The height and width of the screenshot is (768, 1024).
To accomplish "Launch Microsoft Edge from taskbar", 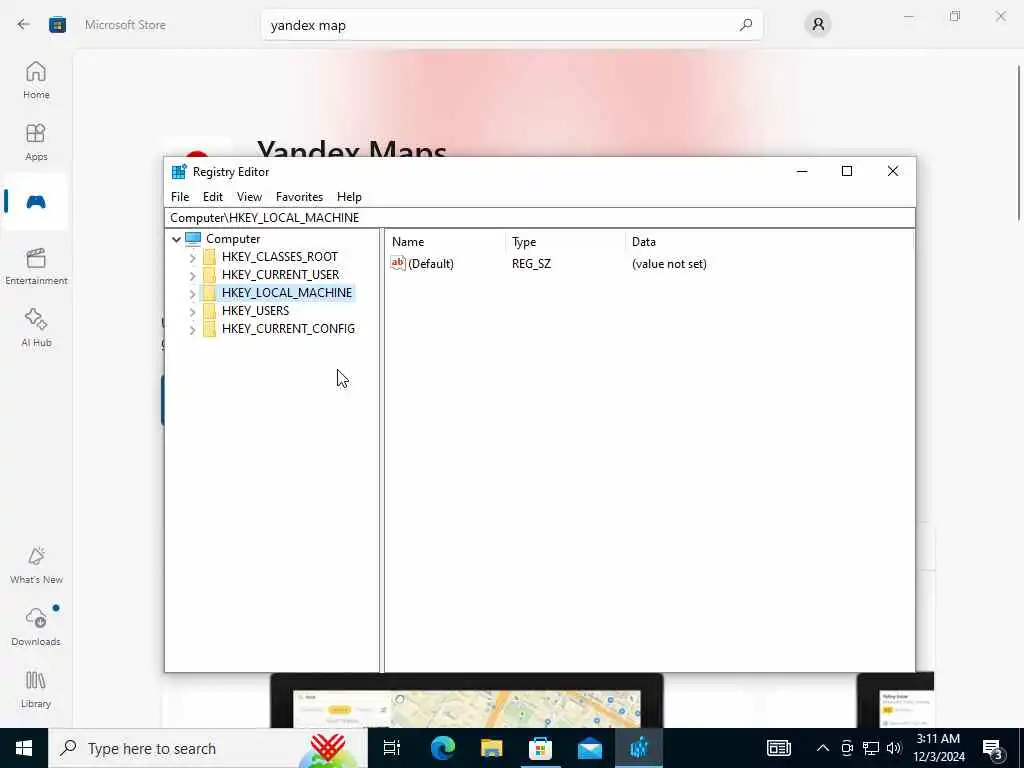I will point(442,748).
